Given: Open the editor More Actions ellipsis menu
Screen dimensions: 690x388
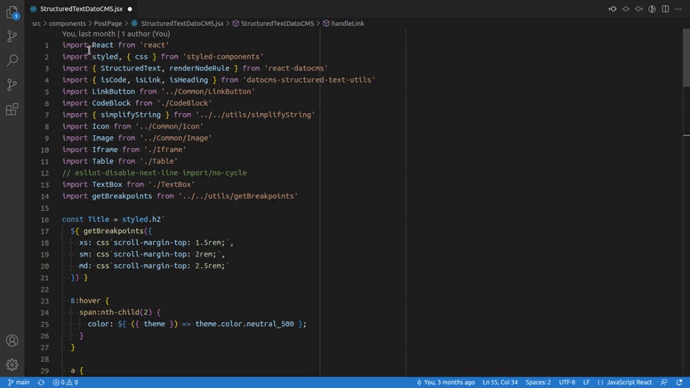Looking at the screenshot, I should click(x=679, y=9).
